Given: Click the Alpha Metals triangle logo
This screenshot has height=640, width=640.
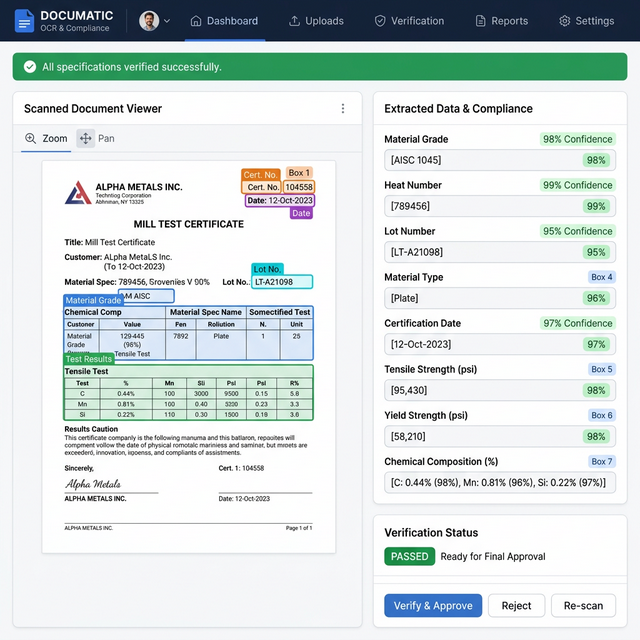Looking at the screenshot, I should (78, 192).
